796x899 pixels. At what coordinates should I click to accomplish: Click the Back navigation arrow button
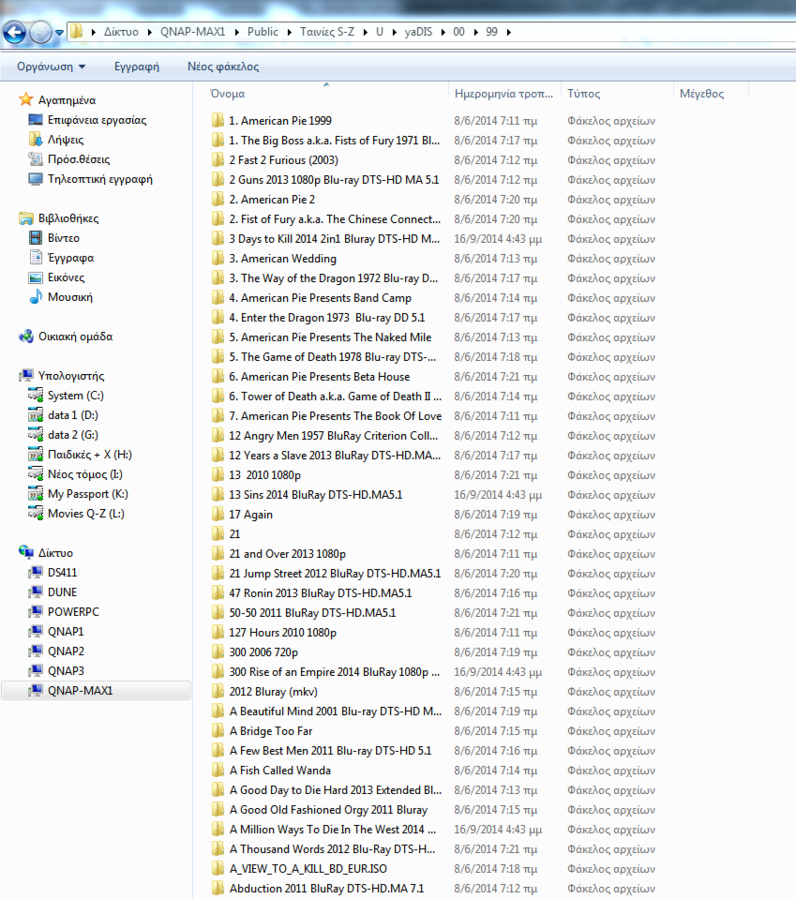point(14,32)
